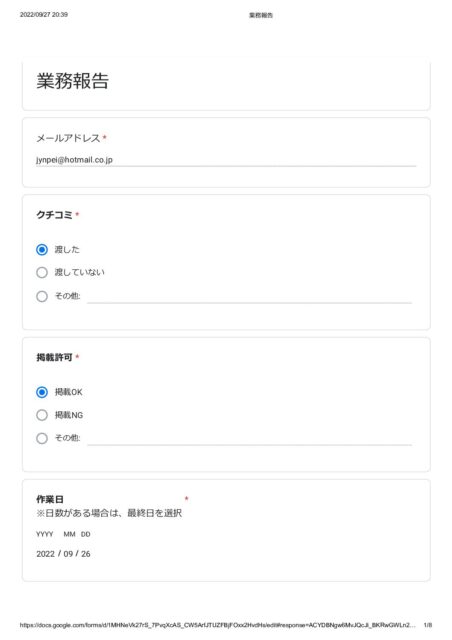Click the 作業日 question label
The height and width of the screenshot is (640, 452).
50,499
